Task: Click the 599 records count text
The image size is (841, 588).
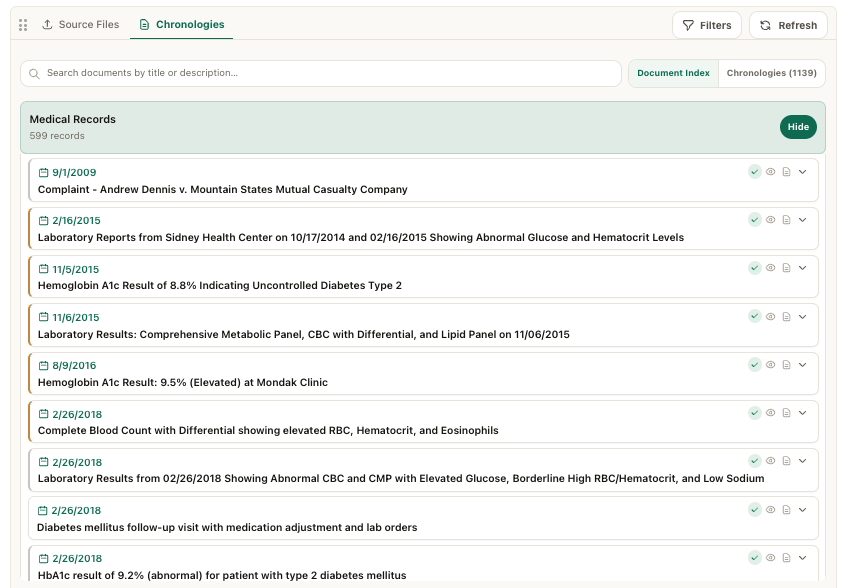Action: point(57,136)
